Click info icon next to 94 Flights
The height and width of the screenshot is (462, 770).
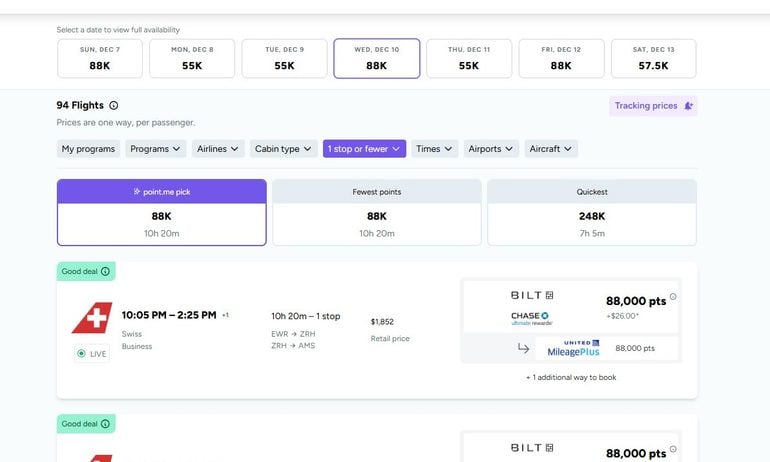113,105
